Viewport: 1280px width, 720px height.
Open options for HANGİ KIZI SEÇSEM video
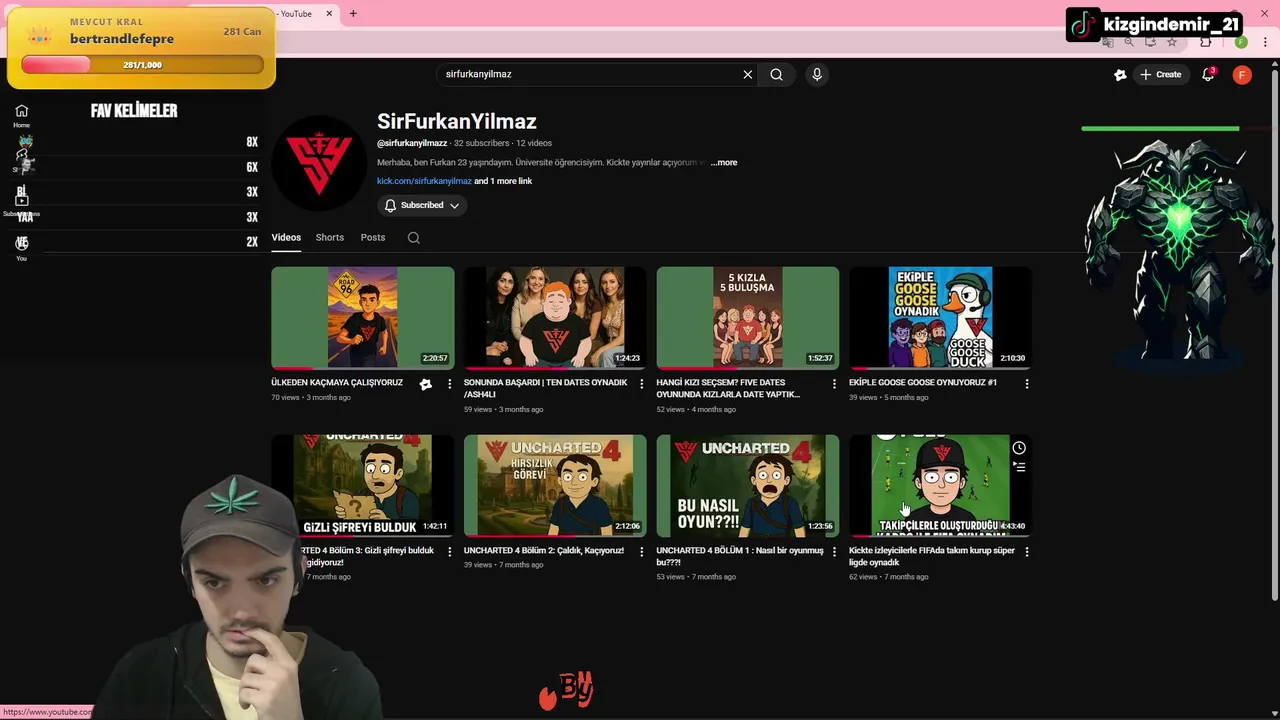click(x=834, y=384)
